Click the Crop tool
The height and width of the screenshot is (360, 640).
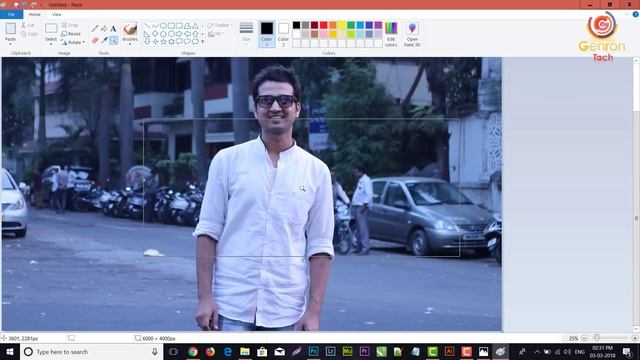pos(69,25)
